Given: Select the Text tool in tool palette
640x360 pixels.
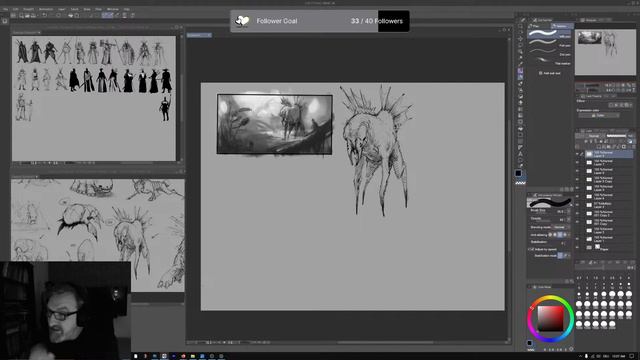Looking at the screenshot, I should coord(520,154).
